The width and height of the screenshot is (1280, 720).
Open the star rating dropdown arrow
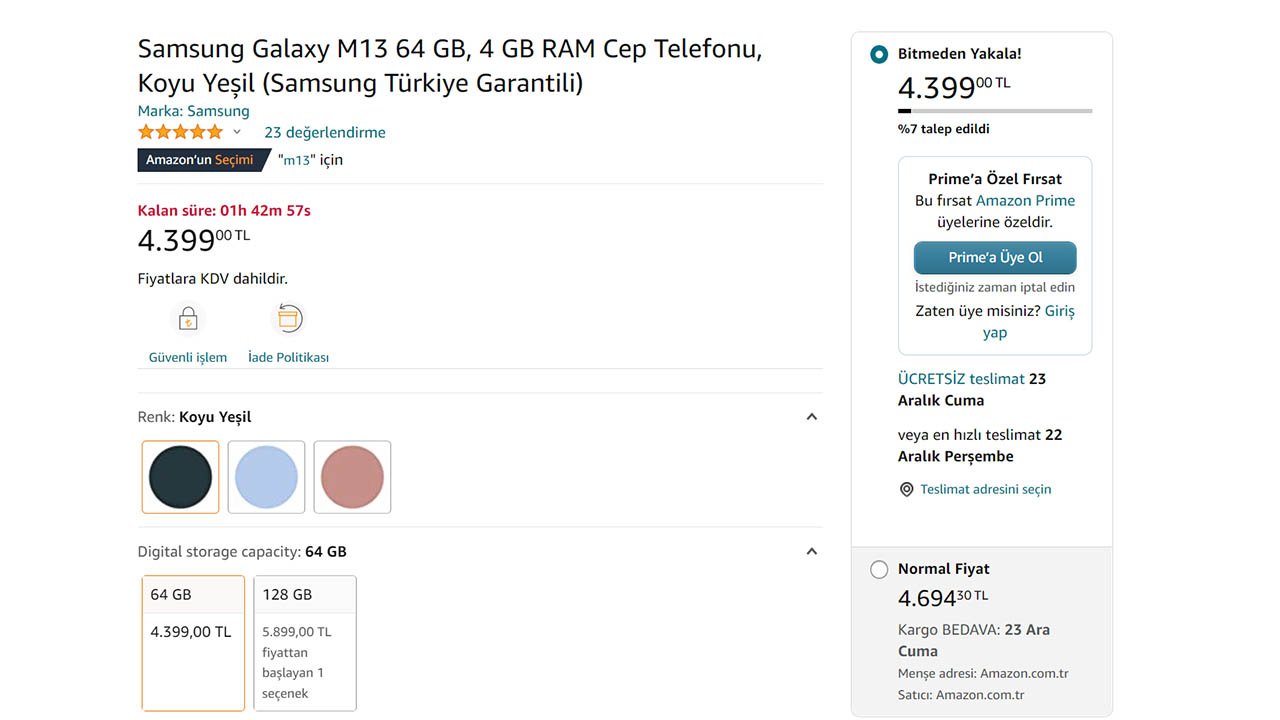[237, 132]
